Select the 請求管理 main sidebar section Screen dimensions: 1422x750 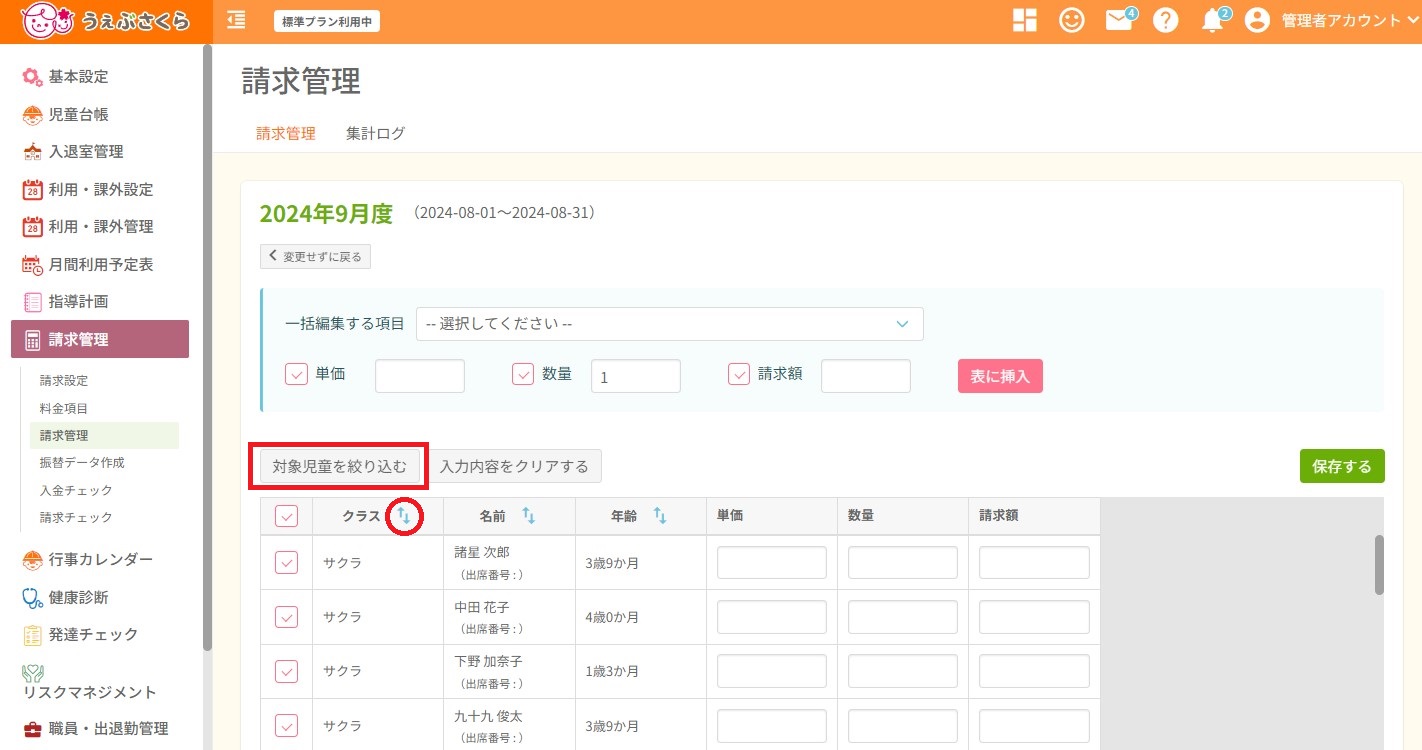(x=100, y=339)
